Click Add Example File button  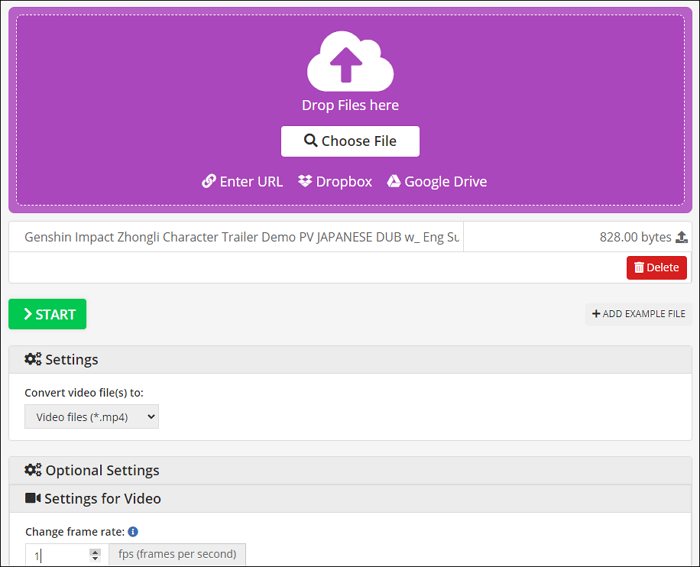click(638, 314)
